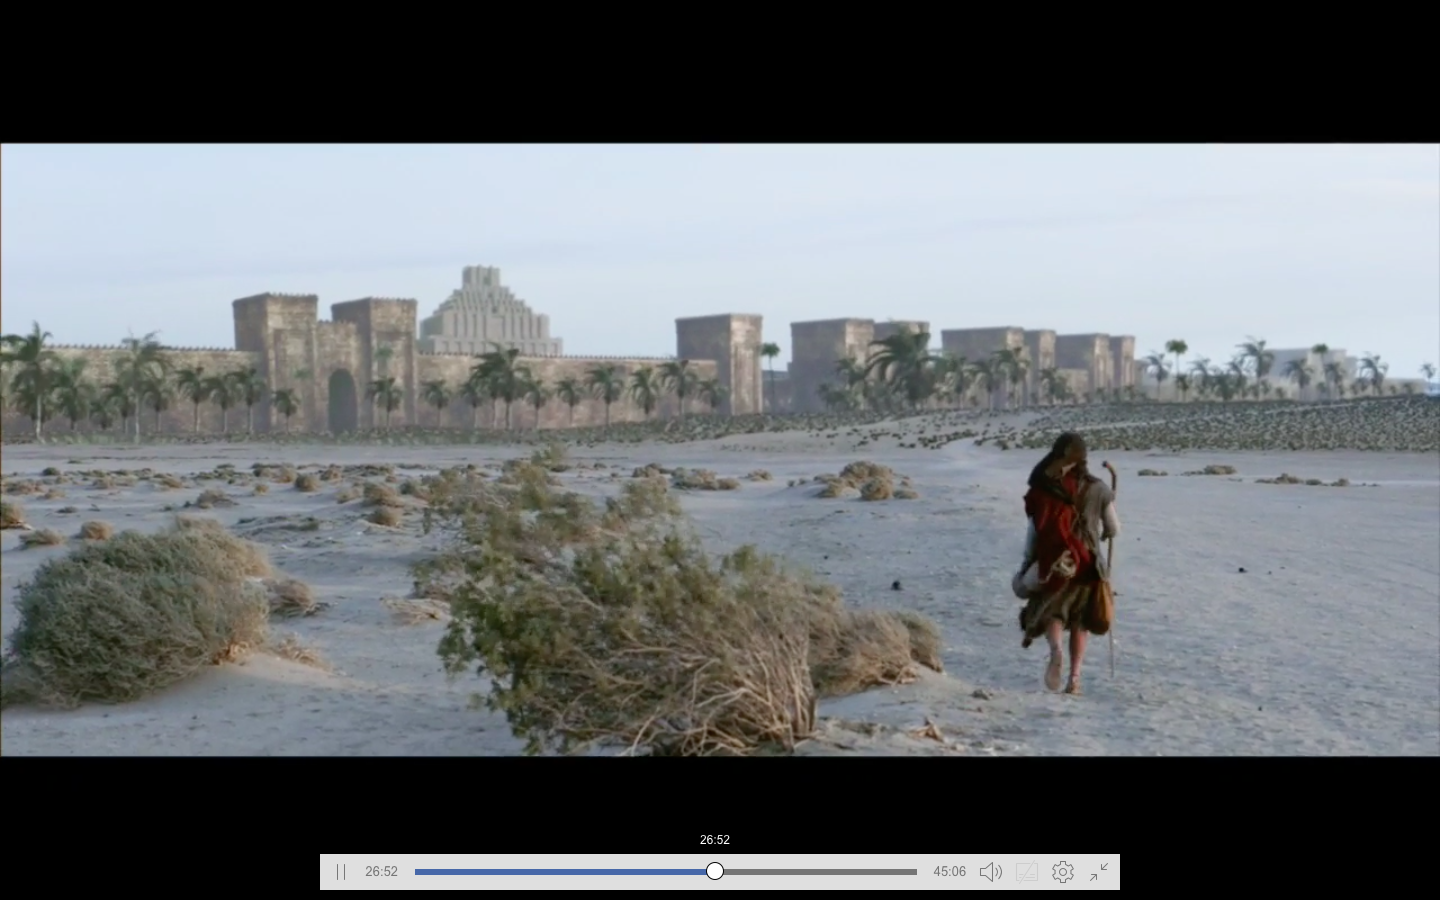Click the elapsed time 26:52 label
Image resolution: width=1440 pixels, height=900 pixels.
click(x=382, y=872)
